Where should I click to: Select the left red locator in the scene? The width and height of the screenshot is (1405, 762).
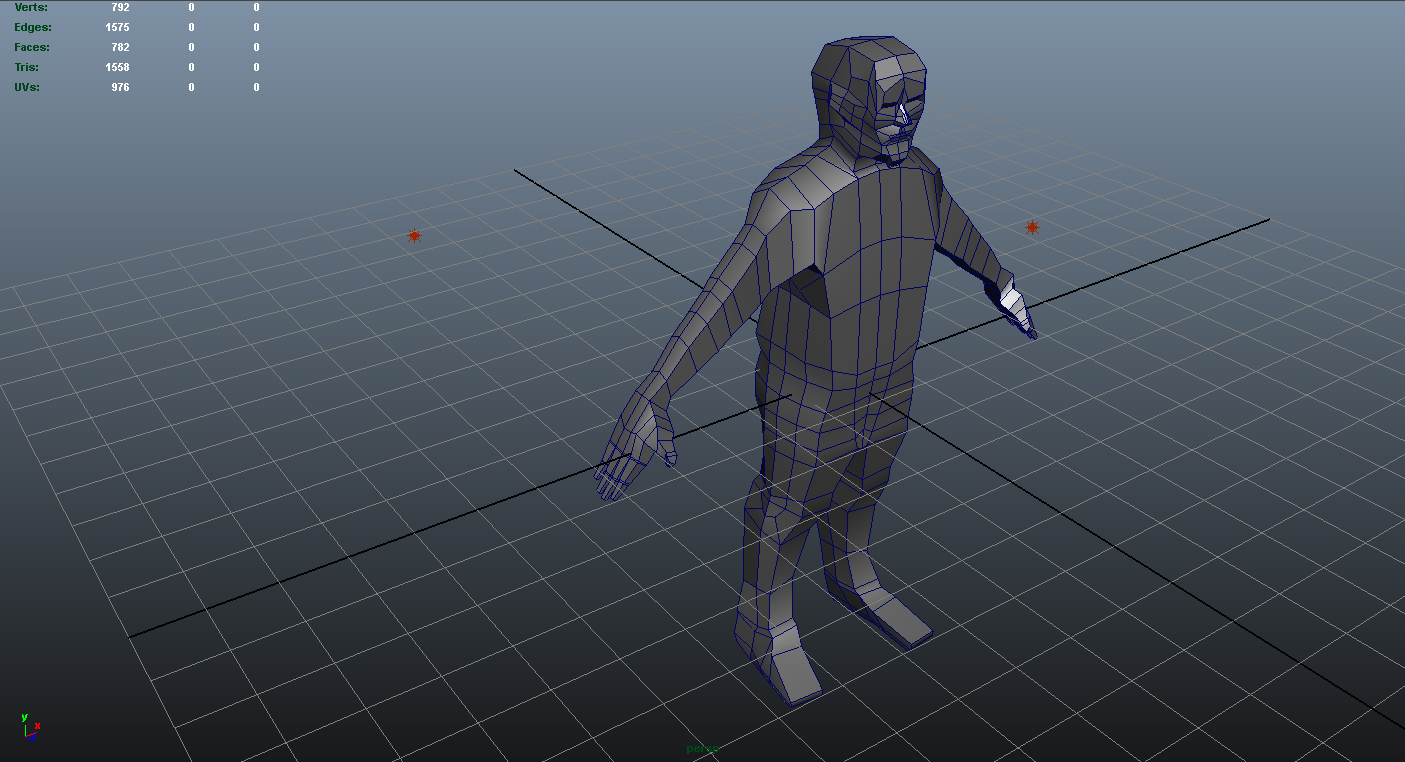tap(413, 235)
